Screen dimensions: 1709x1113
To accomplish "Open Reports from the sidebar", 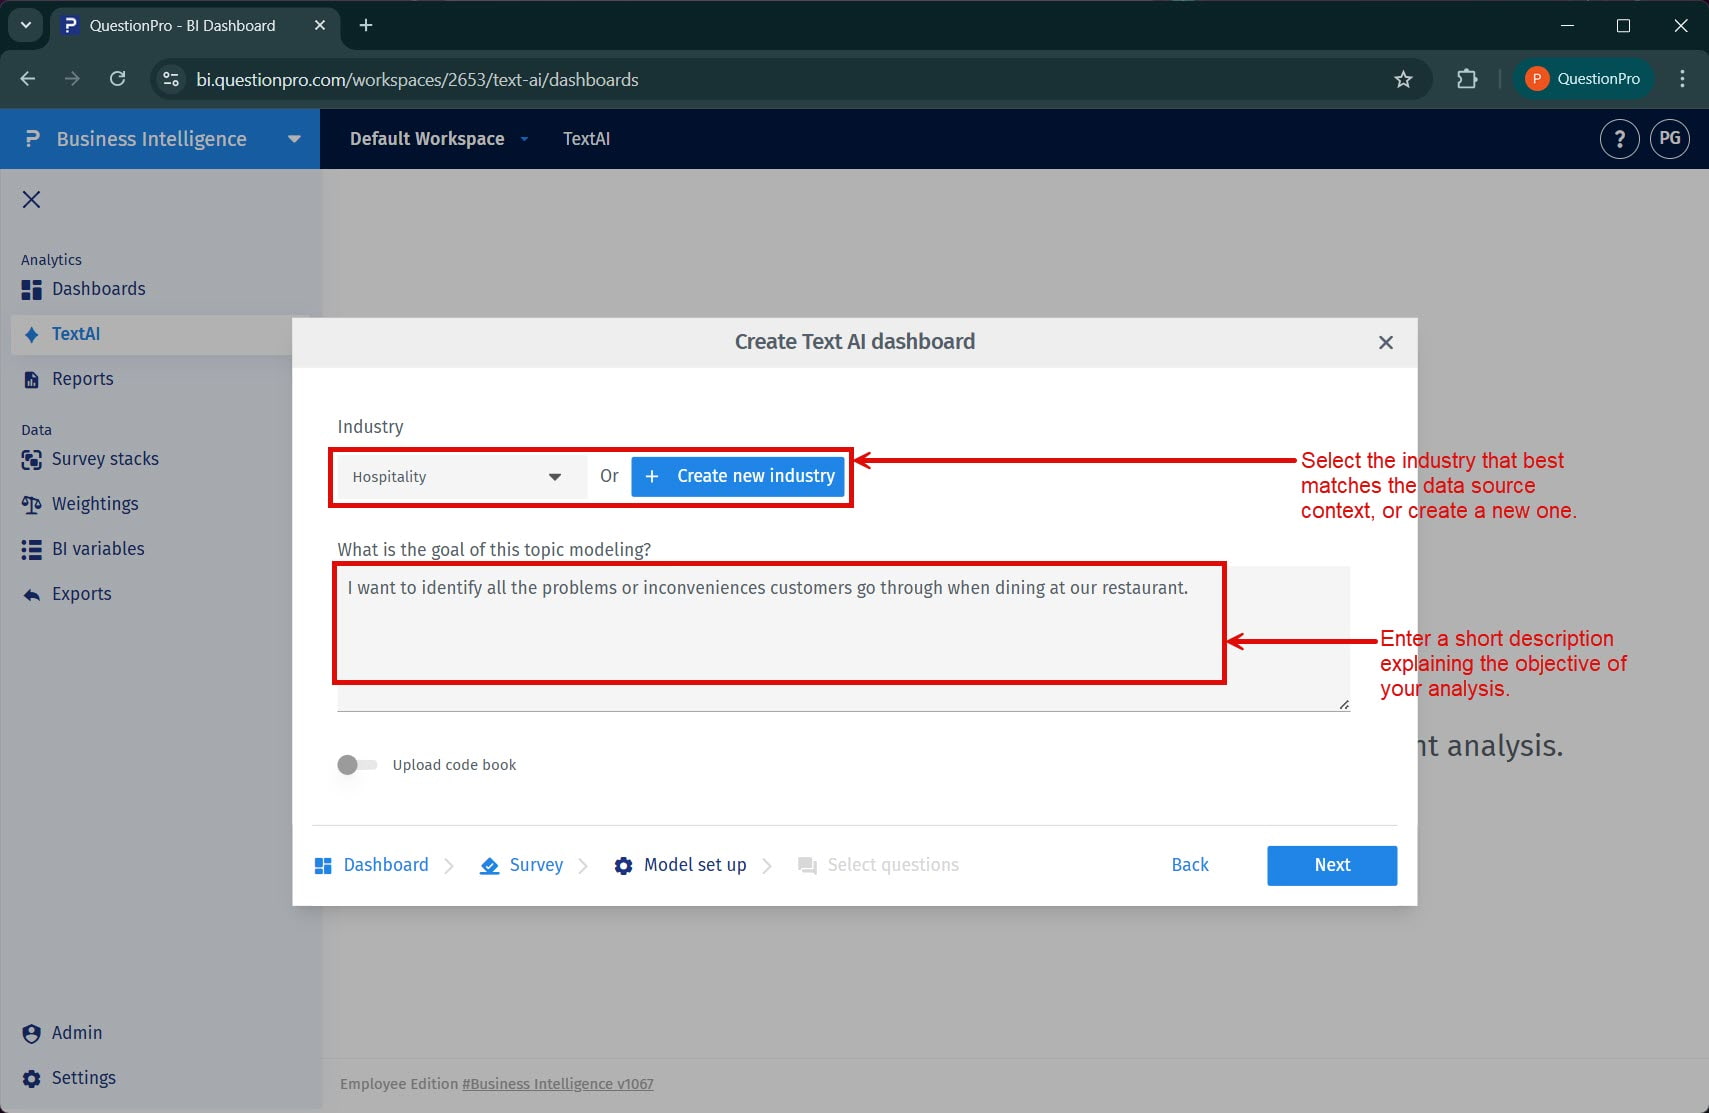I will tap(82, 379).
